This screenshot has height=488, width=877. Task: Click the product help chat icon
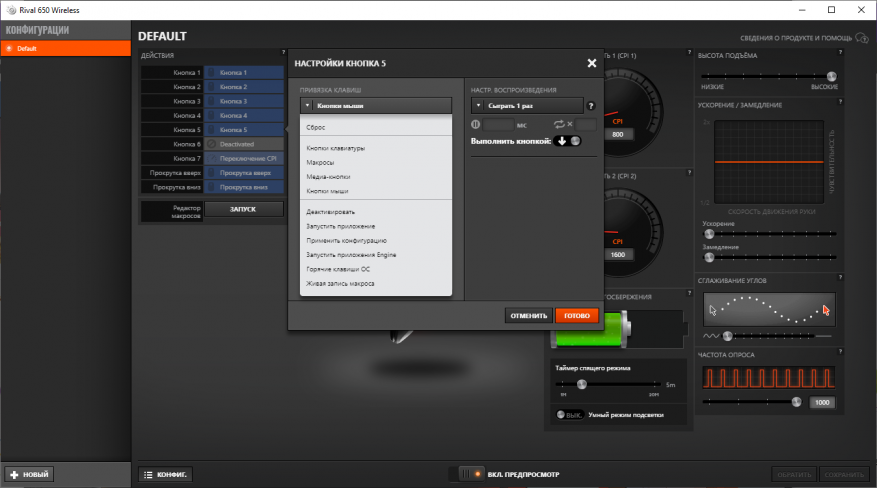point(862,38)
